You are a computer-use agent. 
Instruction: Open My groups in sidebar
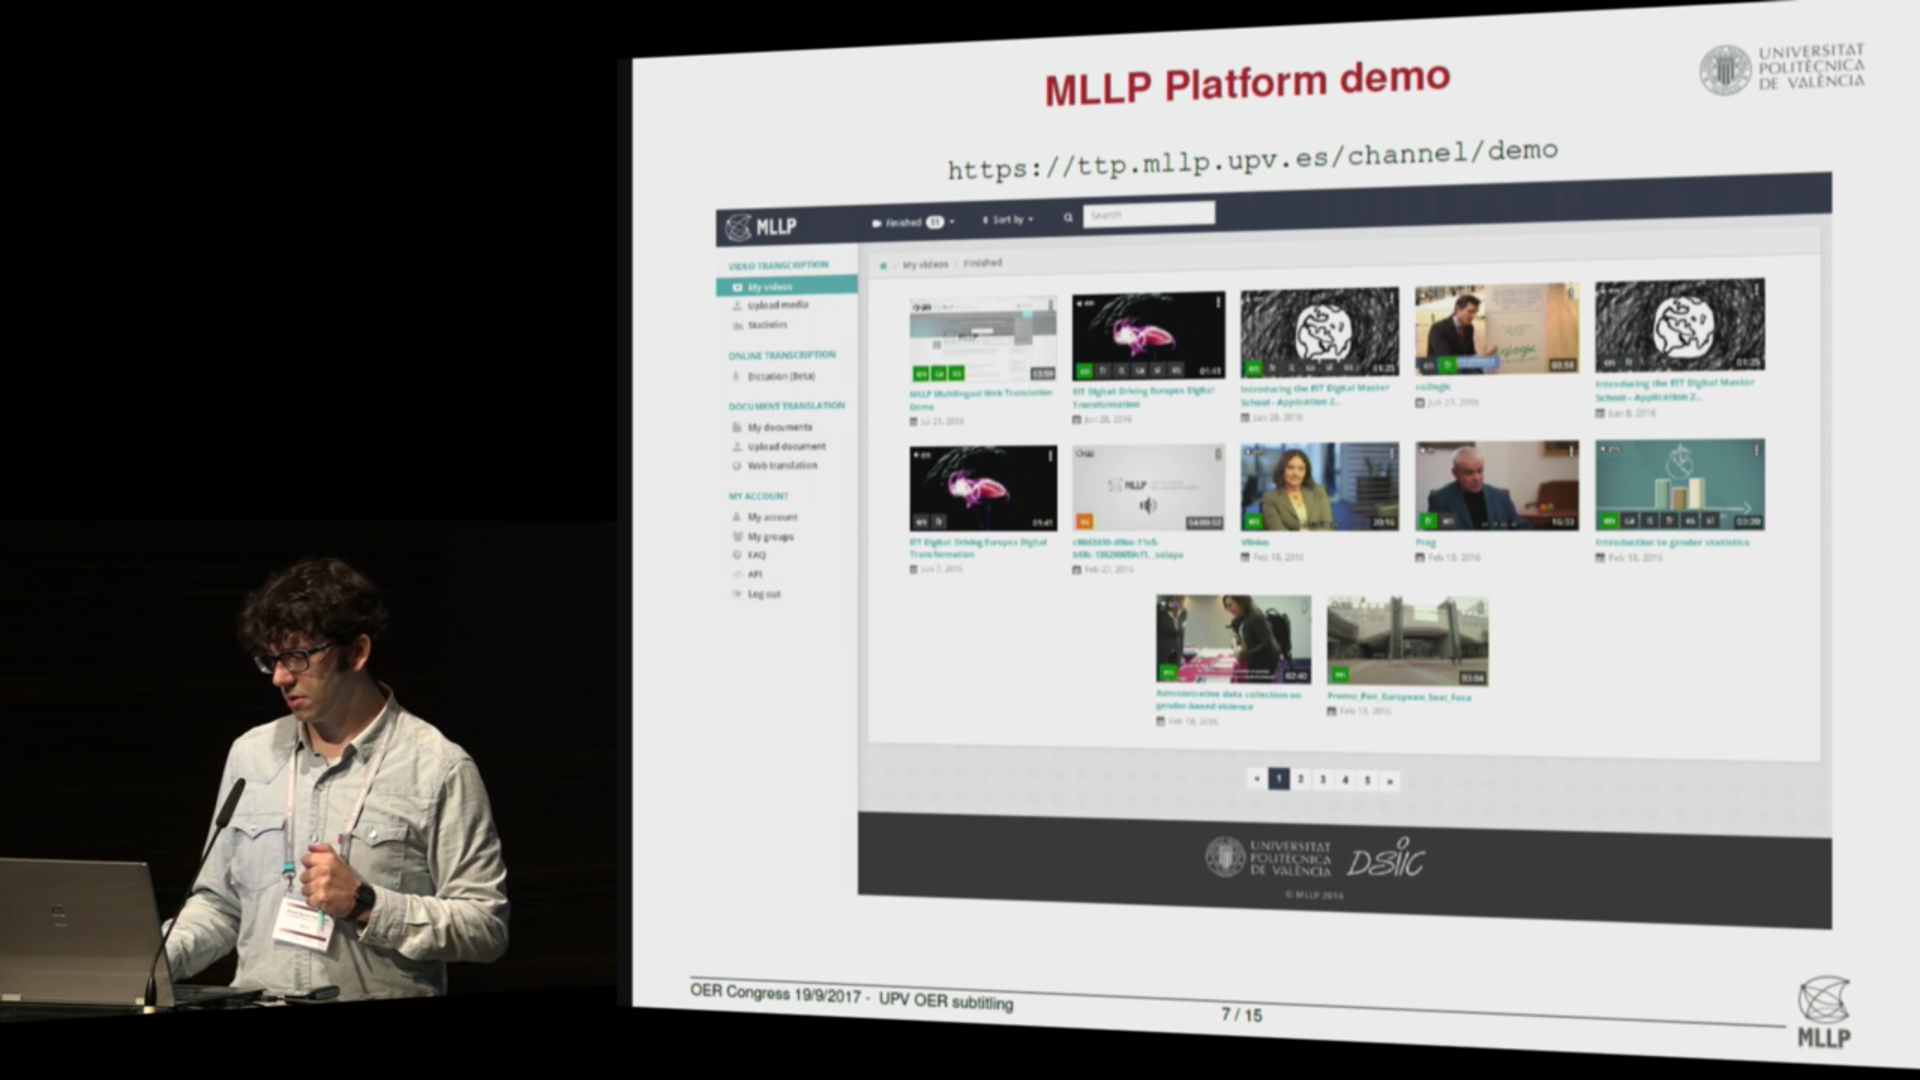pos(771,537)
